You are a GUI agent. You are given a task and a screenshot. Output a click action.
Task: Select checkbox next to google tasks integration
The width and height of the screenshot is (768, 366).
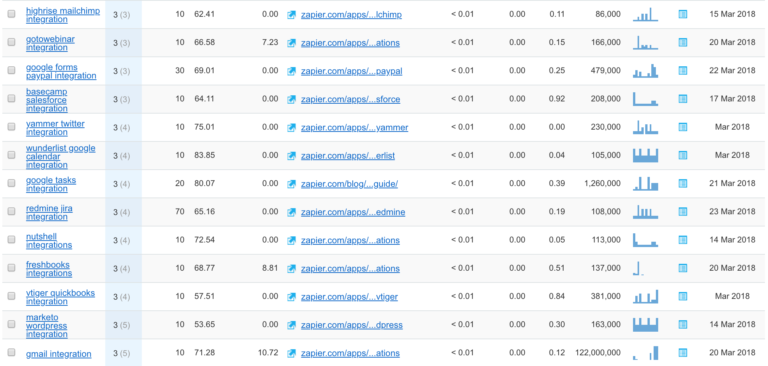point(11,183)
